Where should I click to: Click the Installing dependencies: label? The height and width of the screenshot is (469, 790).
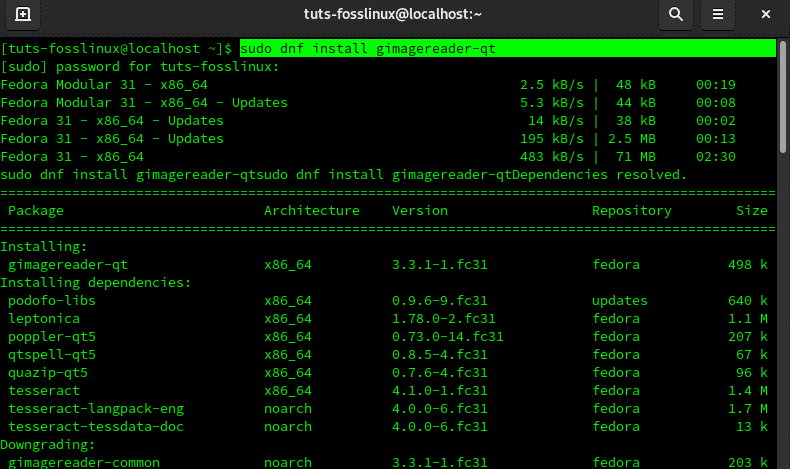(96, 283)
